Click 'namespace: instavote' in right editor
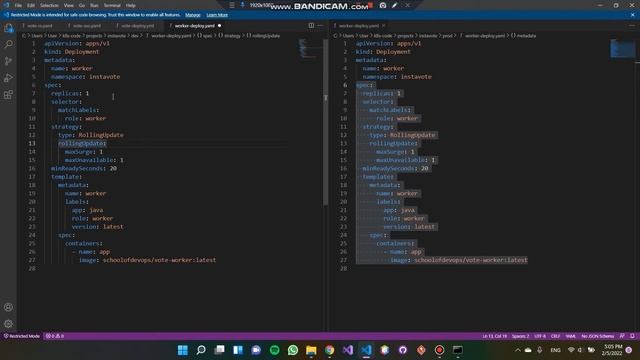Screen dimensions: 640x360 pos(397,77)
